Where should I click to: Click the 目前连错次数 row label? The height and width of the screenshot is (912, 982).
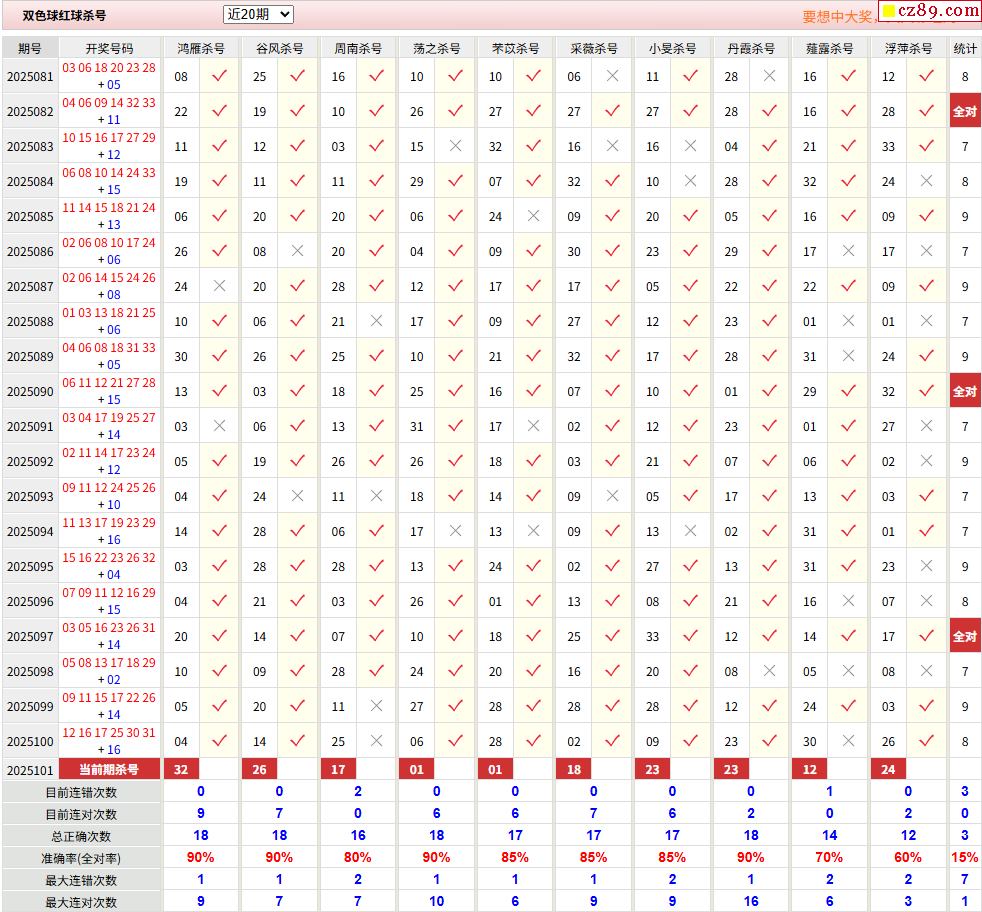point(81,792)
